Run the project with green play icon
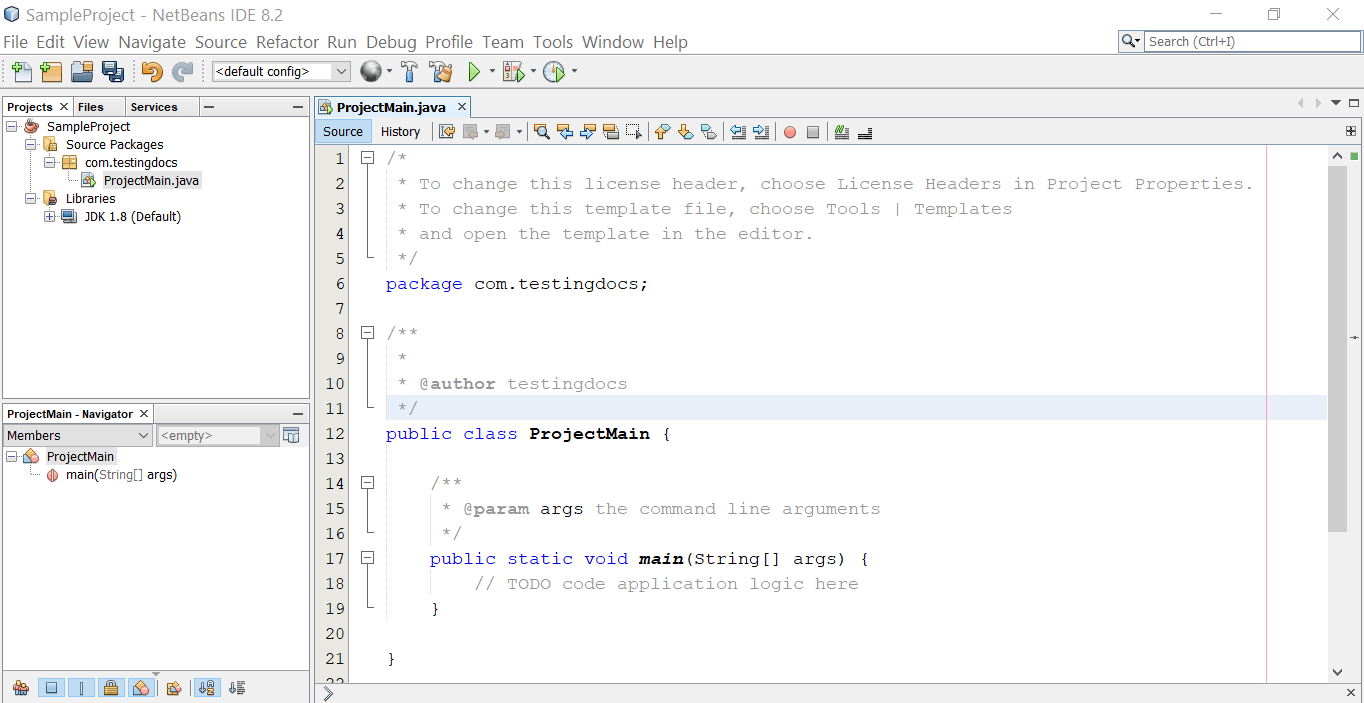1364x703 pixels. [474, 71]
